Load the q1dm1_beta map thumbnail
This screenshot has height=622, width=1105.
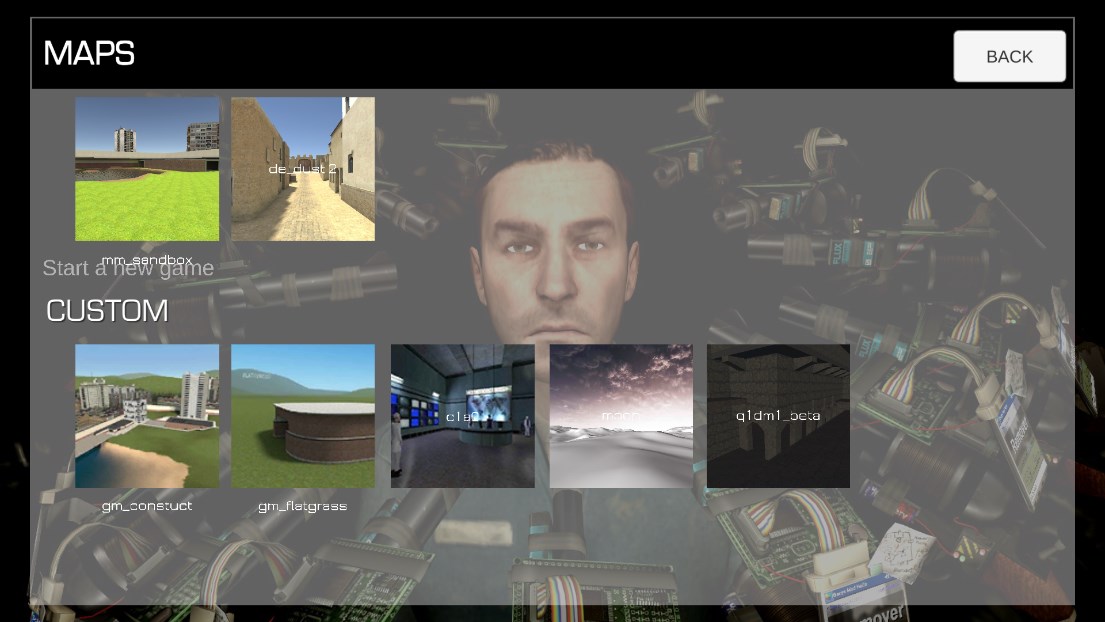(x=778, y=416)
